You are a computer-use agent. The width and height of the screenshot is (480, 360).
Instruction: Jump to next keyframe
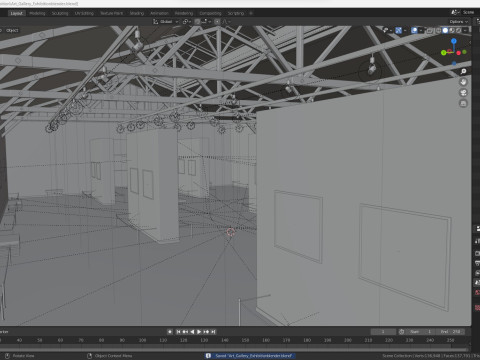pos(206,332)
